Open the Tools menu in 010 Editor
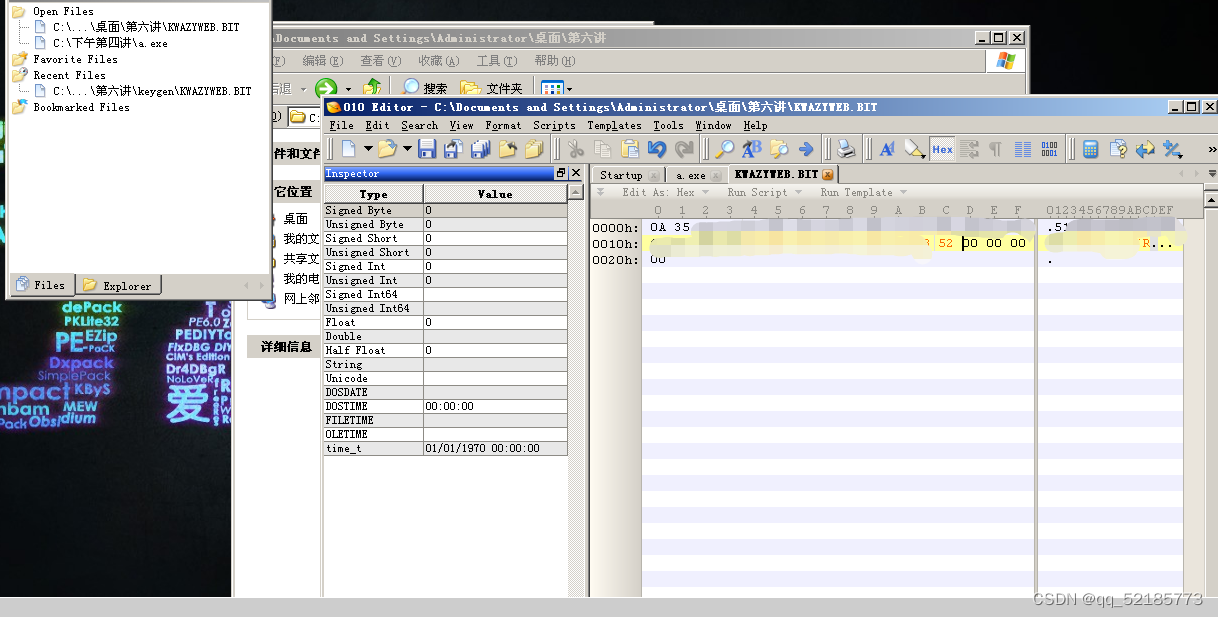Image resolution: width=1218 pixels, height=617 pixels. pos(668,125)
